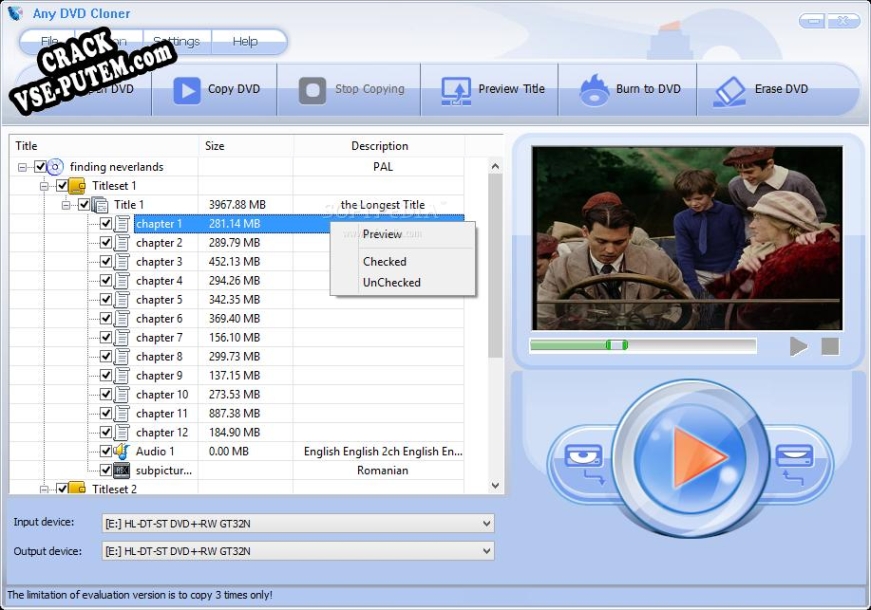
Task: Click the Erase DVD eraser icon
Action: pos(729,91)
